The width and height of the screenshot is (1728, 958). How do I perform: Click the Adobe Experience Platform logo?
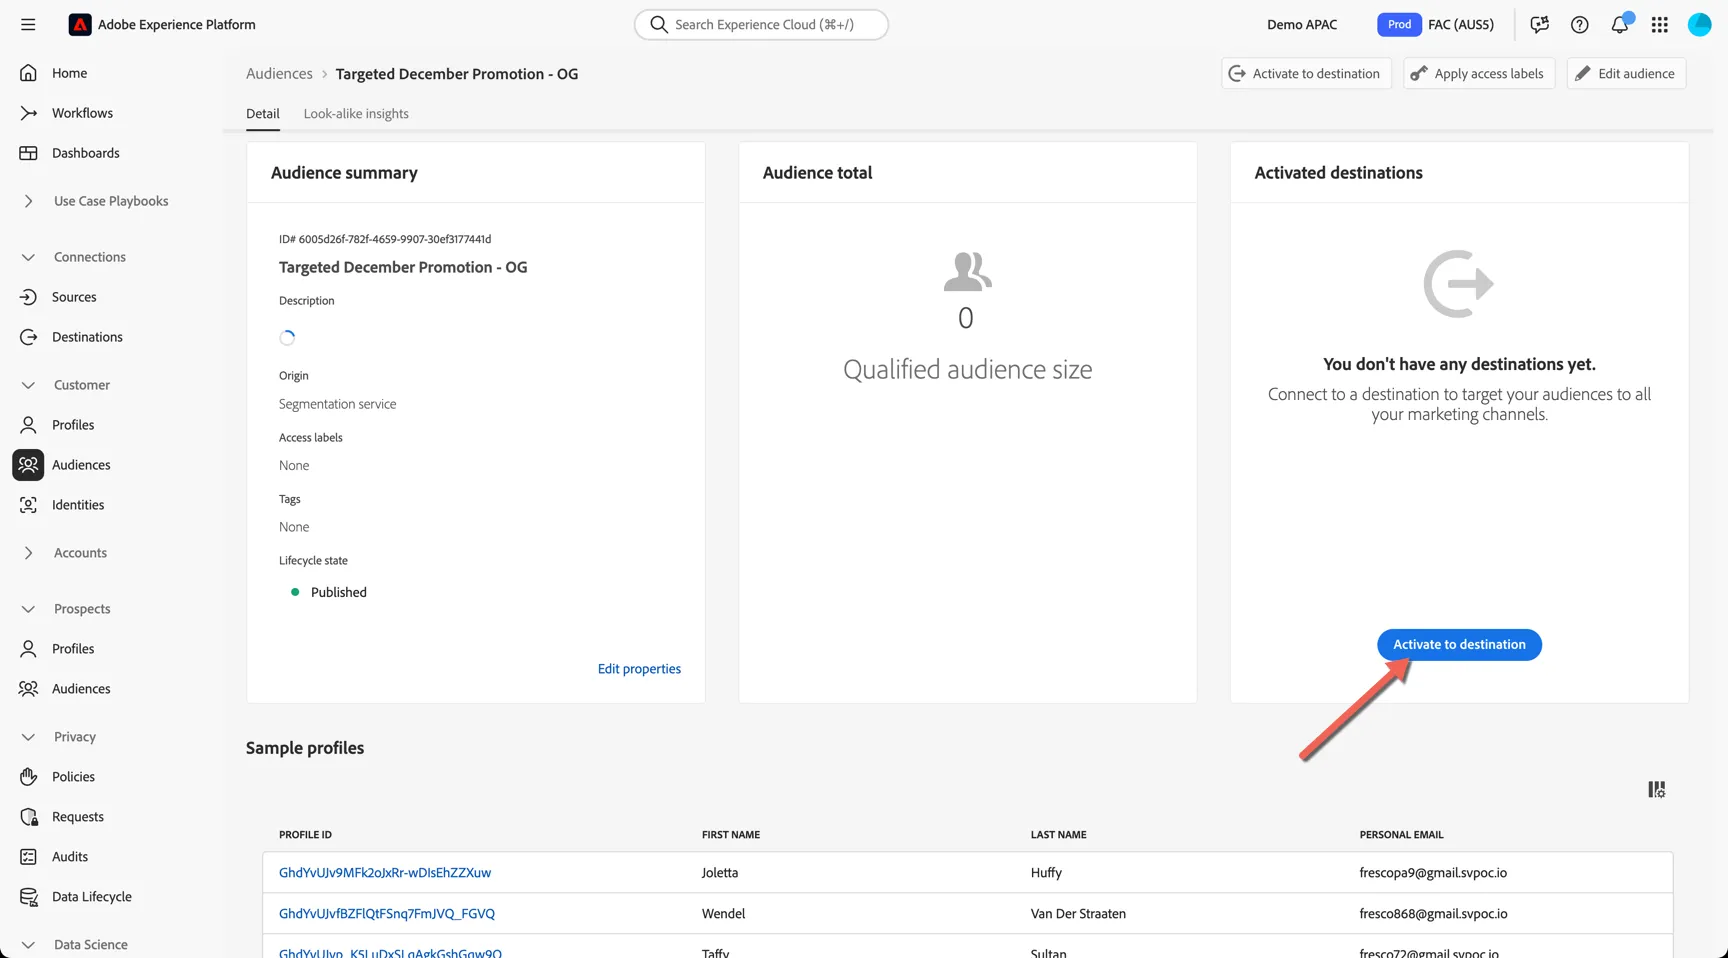pyautogui.click(x=80, y=24)
